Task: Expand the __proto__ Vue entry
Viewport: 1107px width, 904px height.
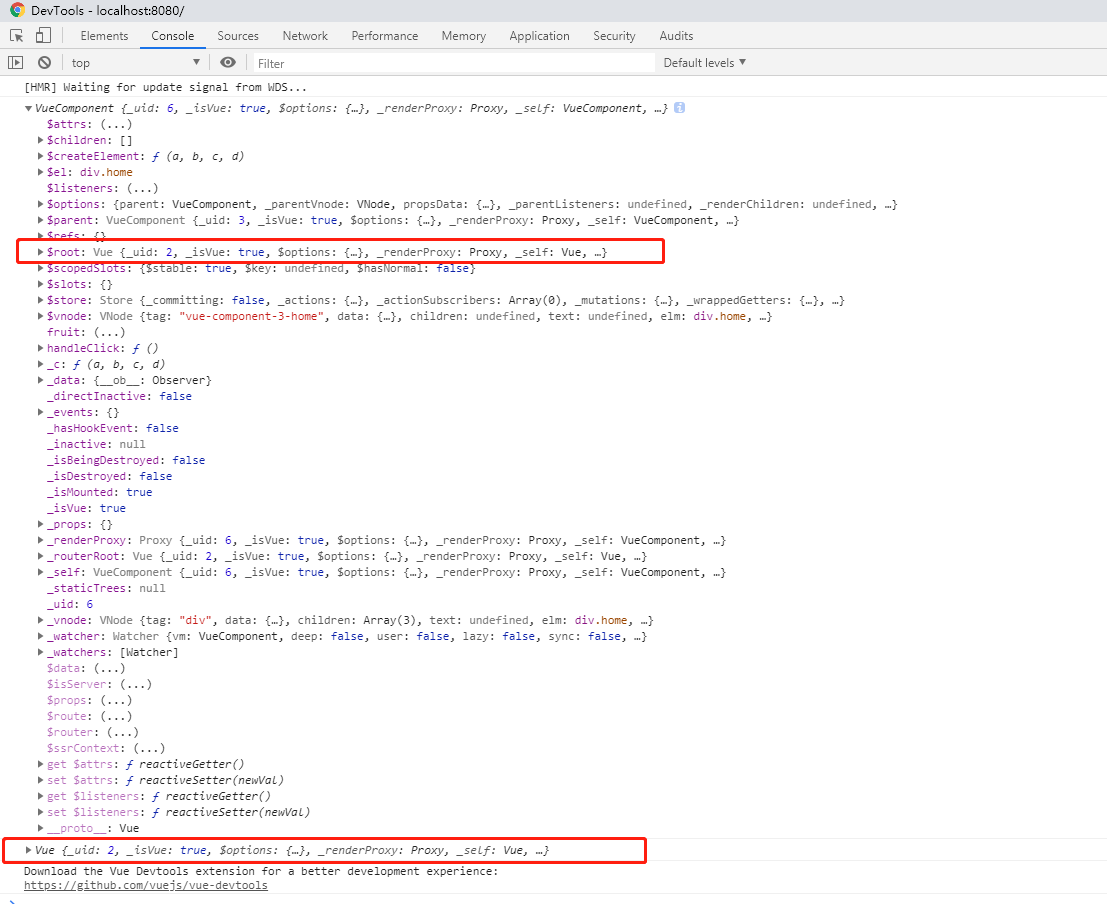Action: 40,828
